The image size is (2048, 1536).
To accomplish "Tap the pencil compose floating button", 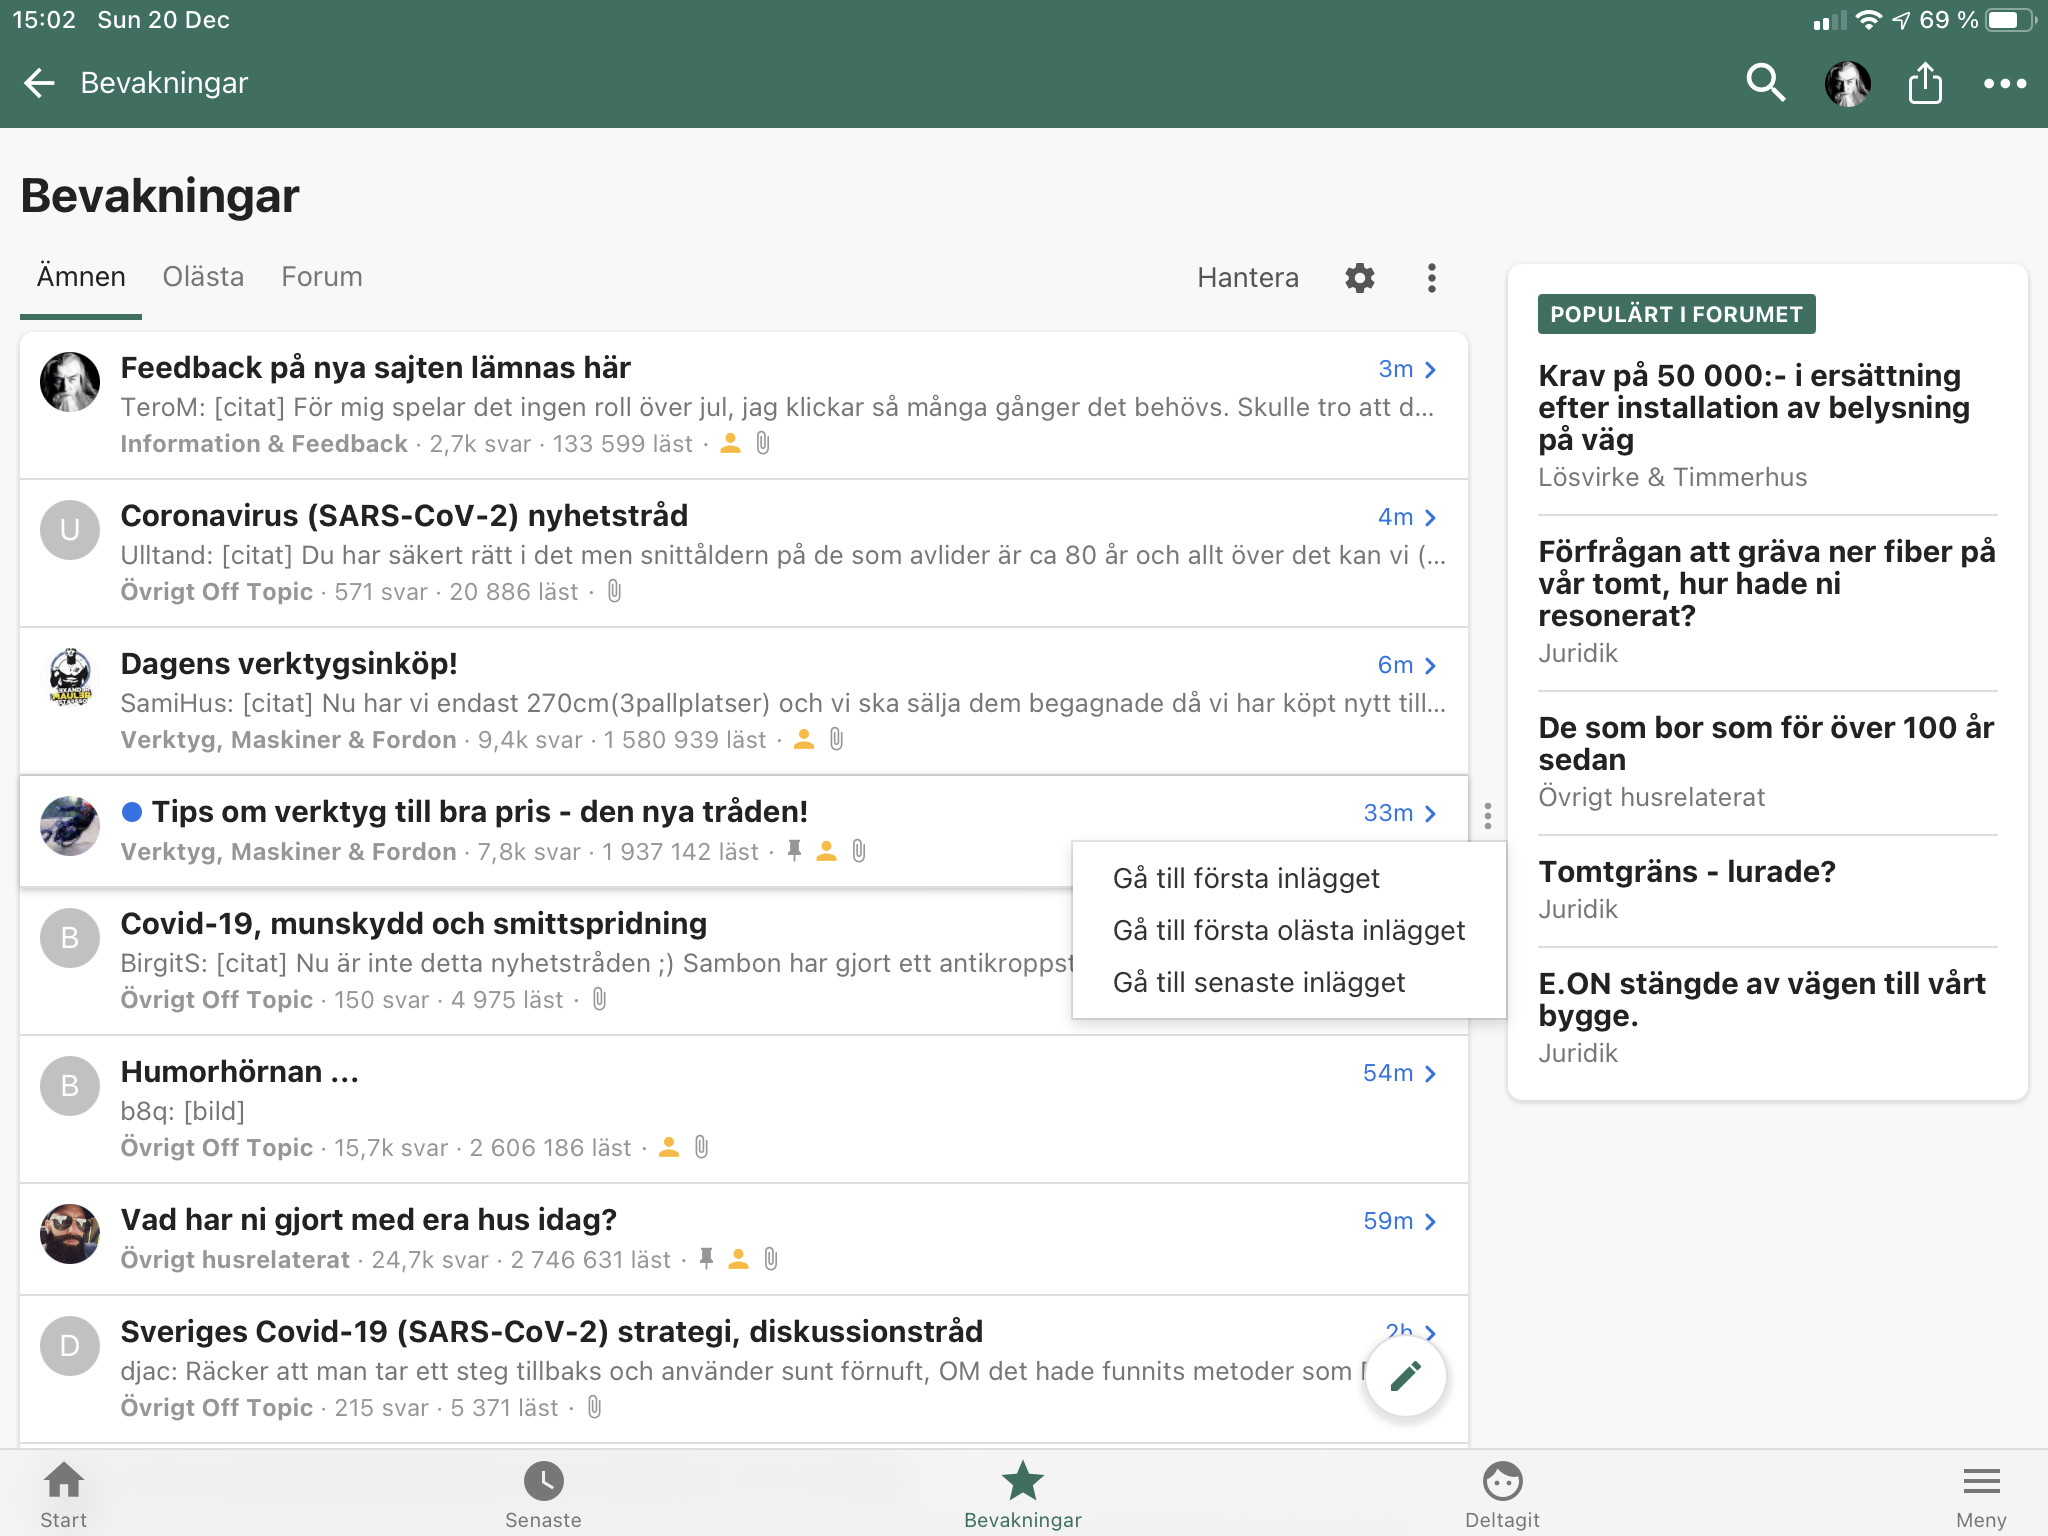I will click(1405, 1376).
